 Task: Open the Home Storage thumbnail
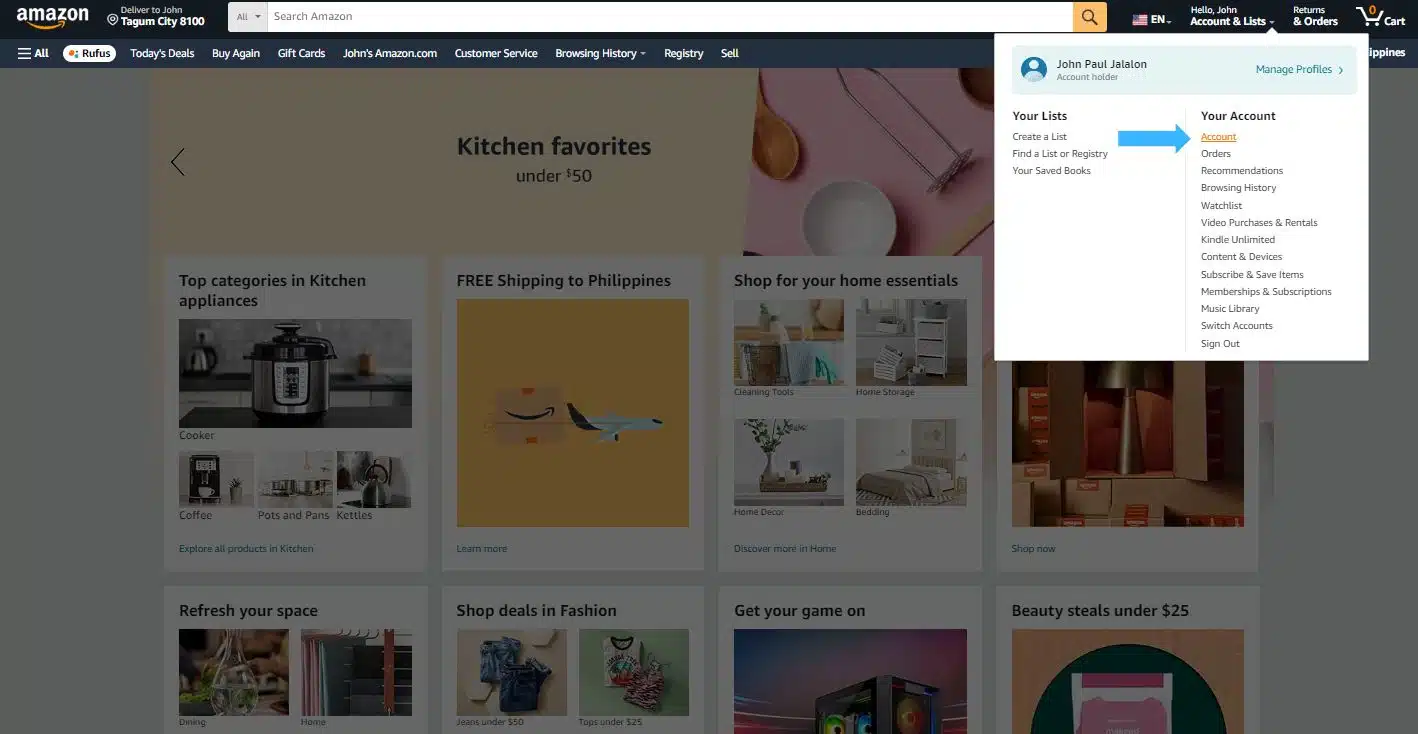(x=911, y=342)
